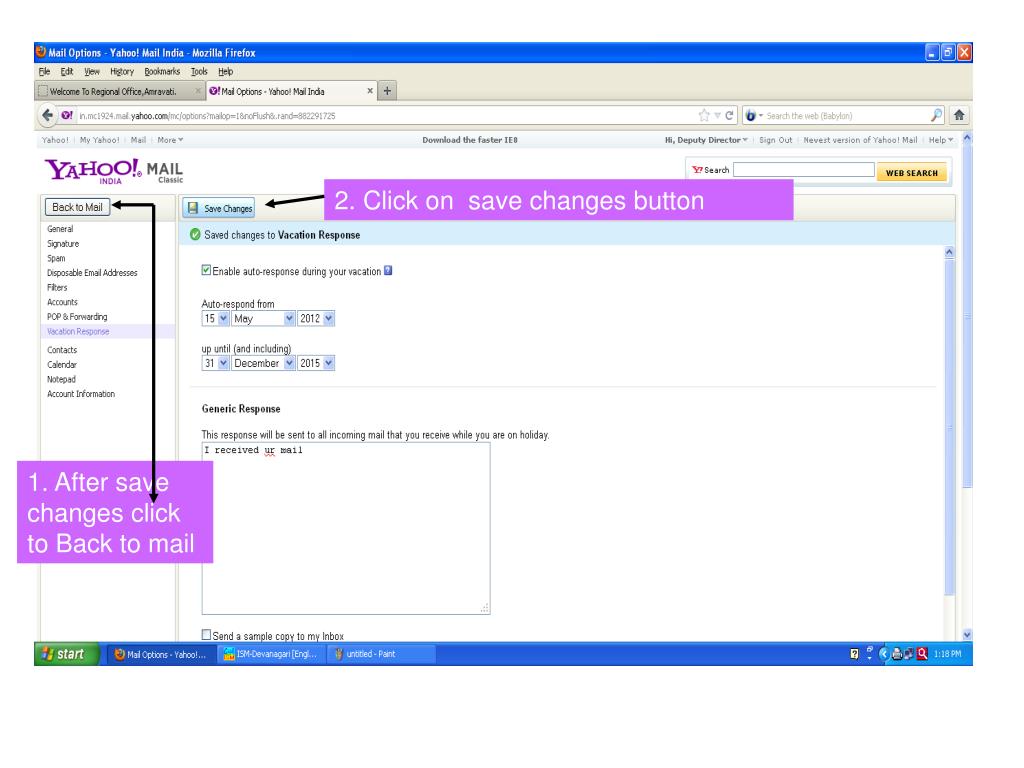
Task: Click the Yahoo site icon in the address bar
Action: click(67, 116)
